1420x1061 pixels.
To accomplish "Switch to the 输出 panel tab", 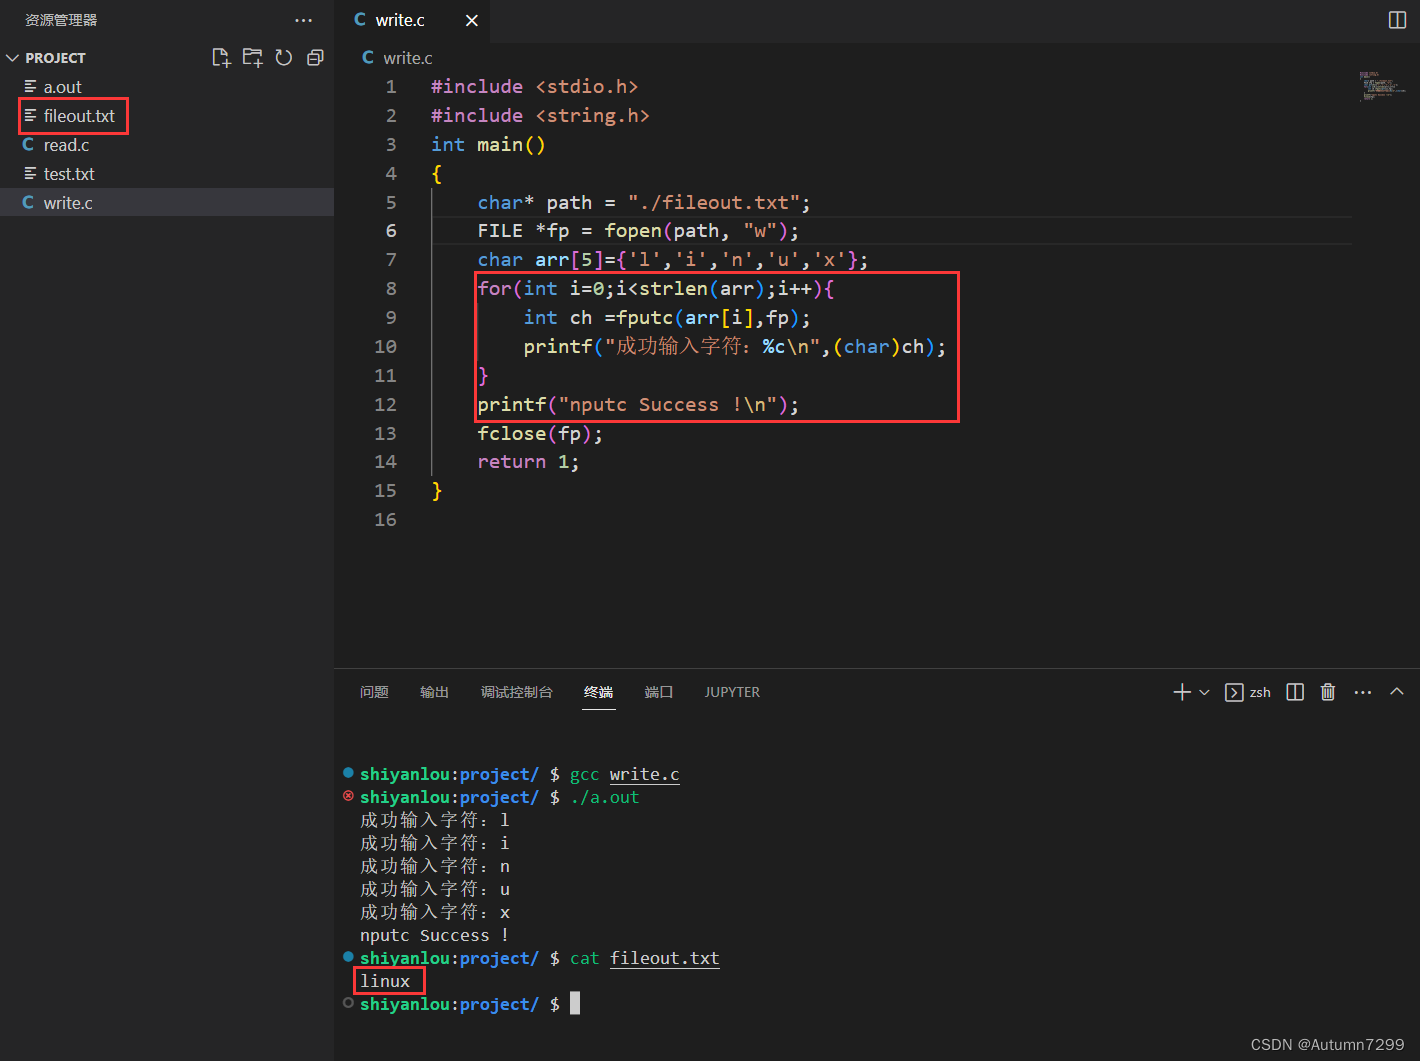I will (434, 692).
